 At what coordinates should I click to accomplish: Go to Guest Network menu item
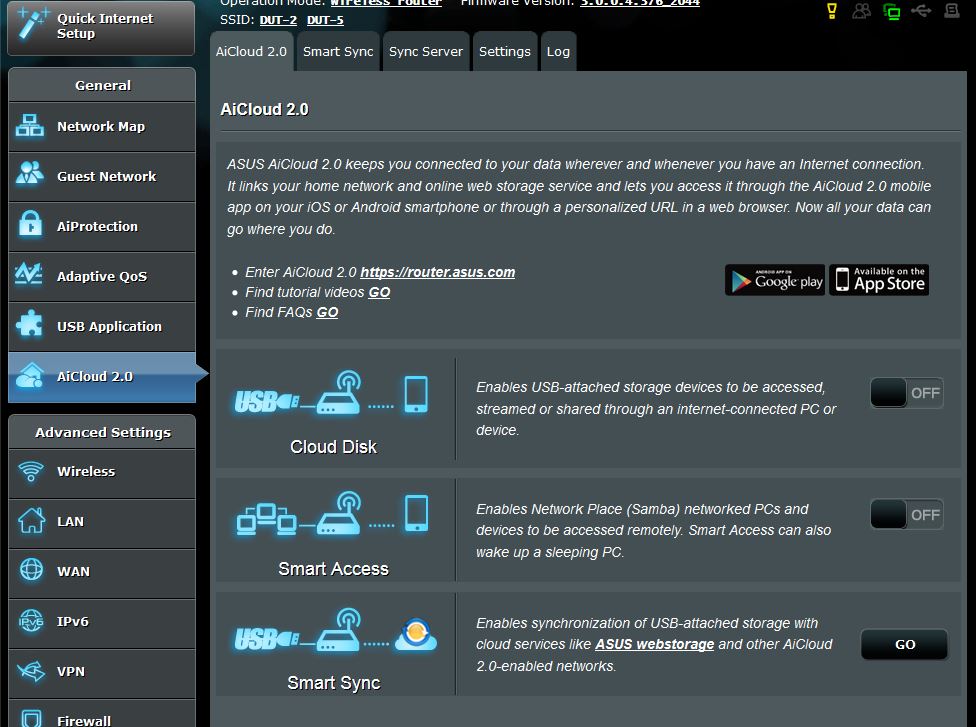tap(102, 177)
